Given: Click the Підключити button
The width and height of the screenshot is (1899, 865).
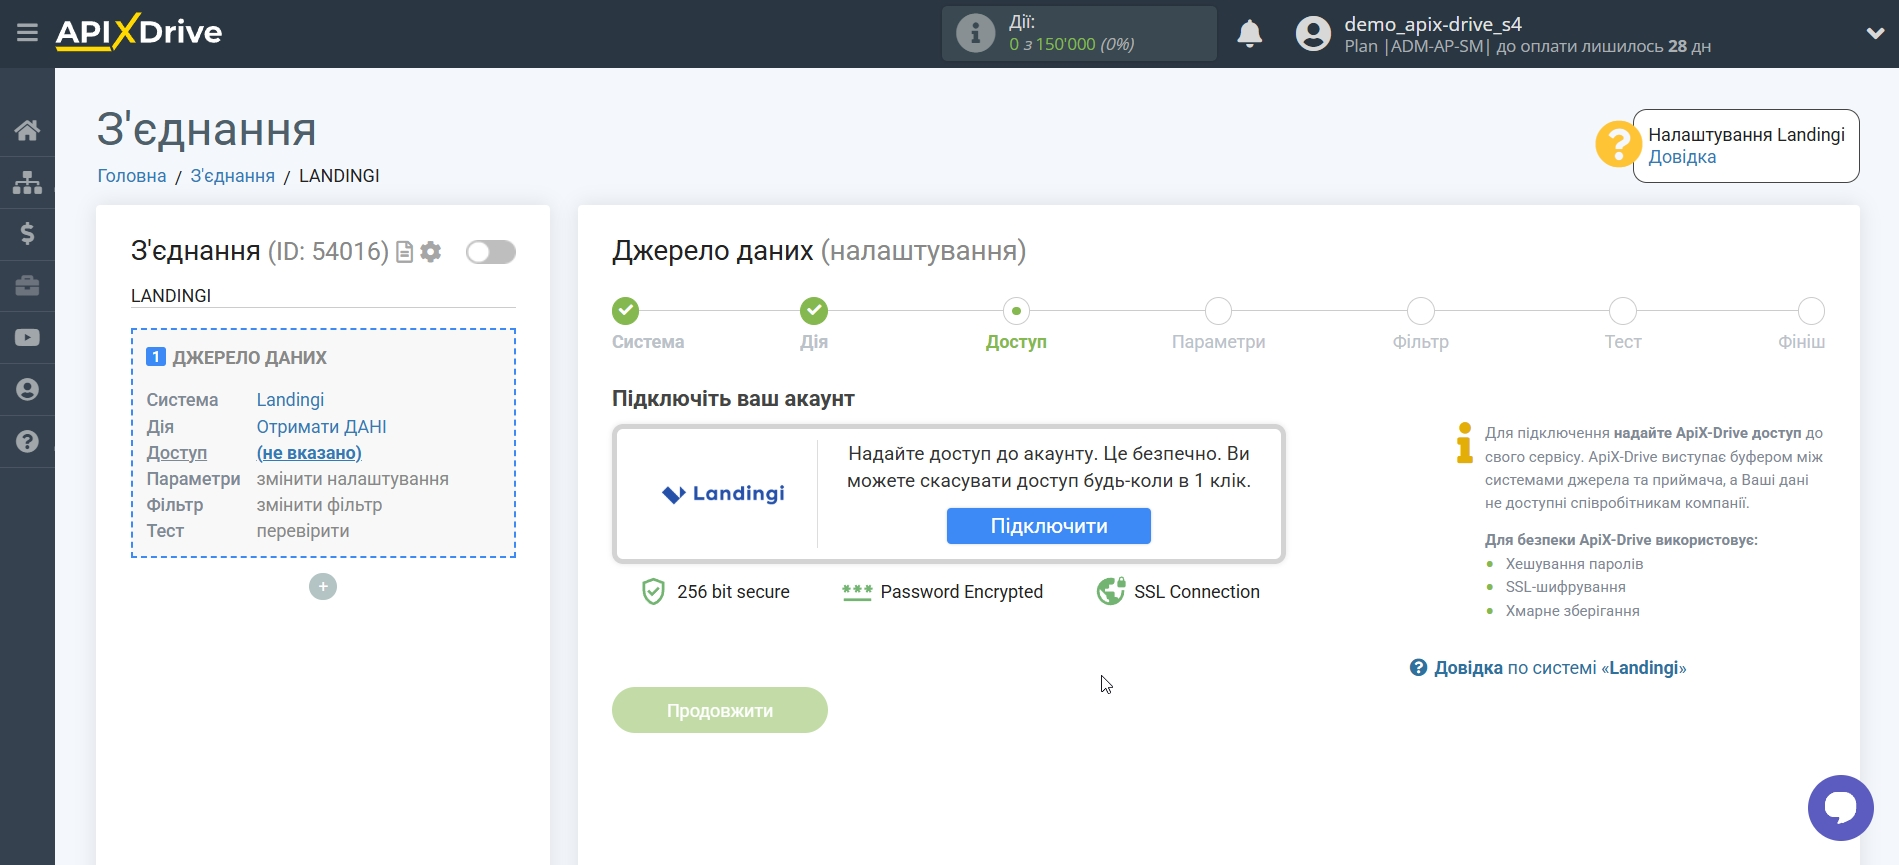Looking at the screenshot, I should [x=1049, y=526].
